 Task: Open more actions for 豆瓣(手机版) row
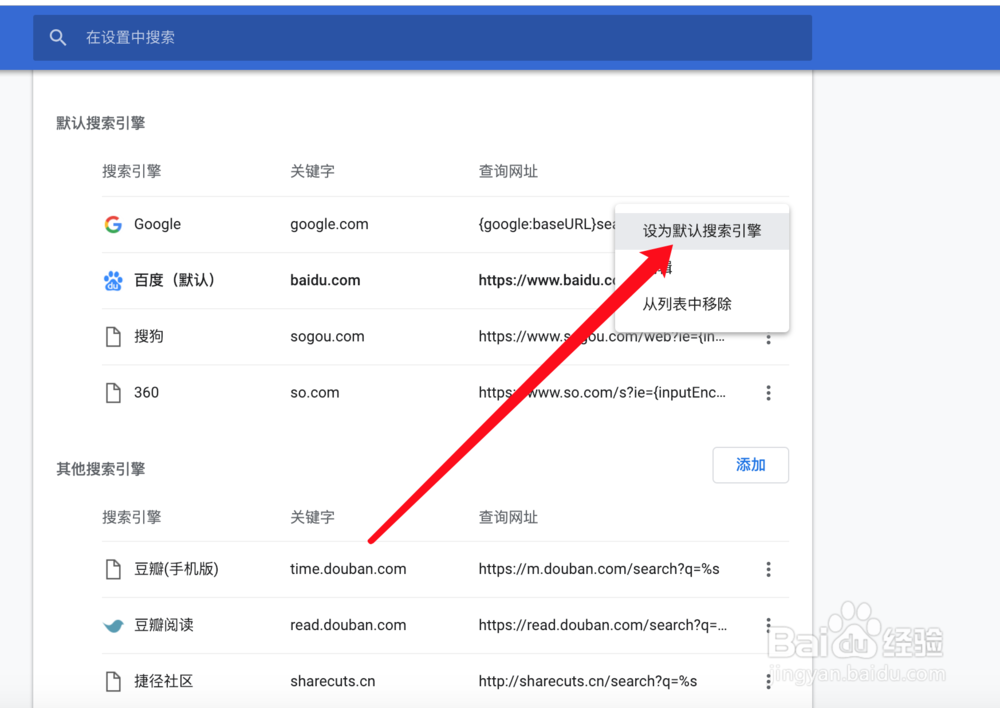(768, 569)
